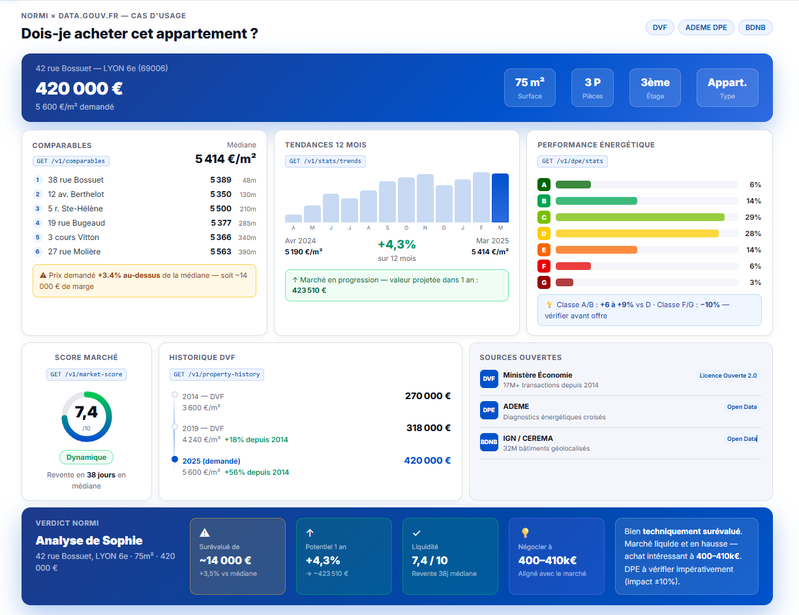Click the 2025 (demandé) timeline marker
799x615 pixels.
176,460
